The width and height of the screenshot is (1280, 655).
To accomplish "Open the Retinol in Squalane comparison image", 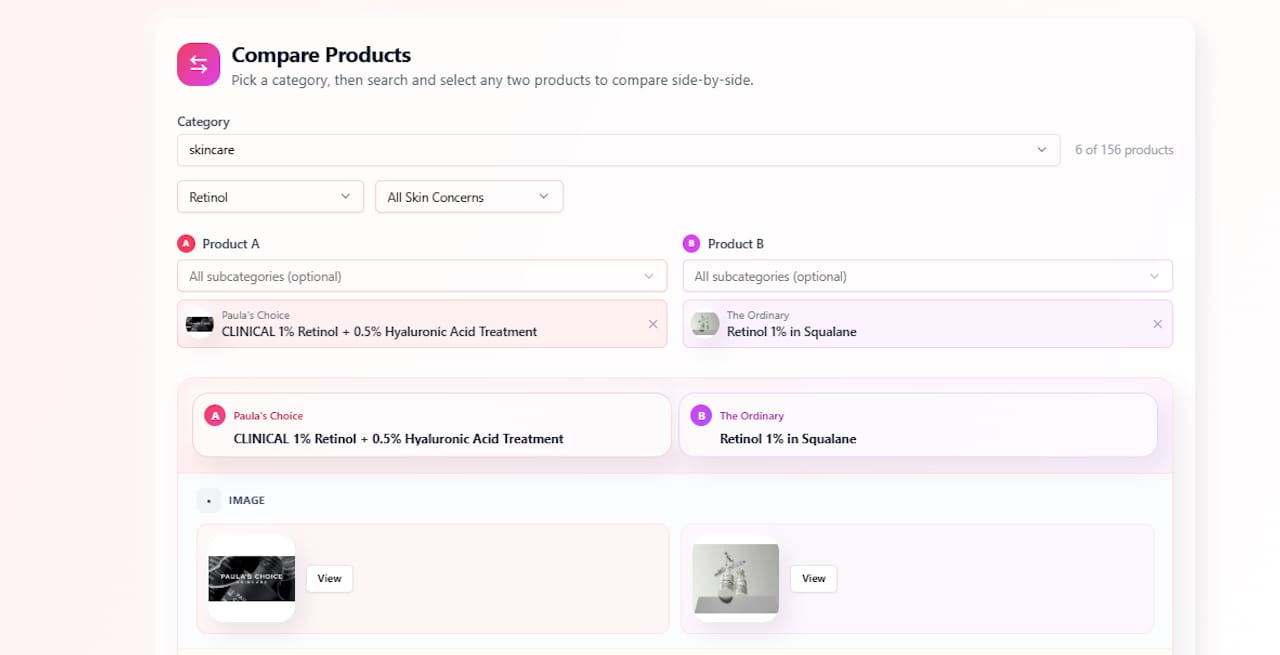I will [735, 579].
